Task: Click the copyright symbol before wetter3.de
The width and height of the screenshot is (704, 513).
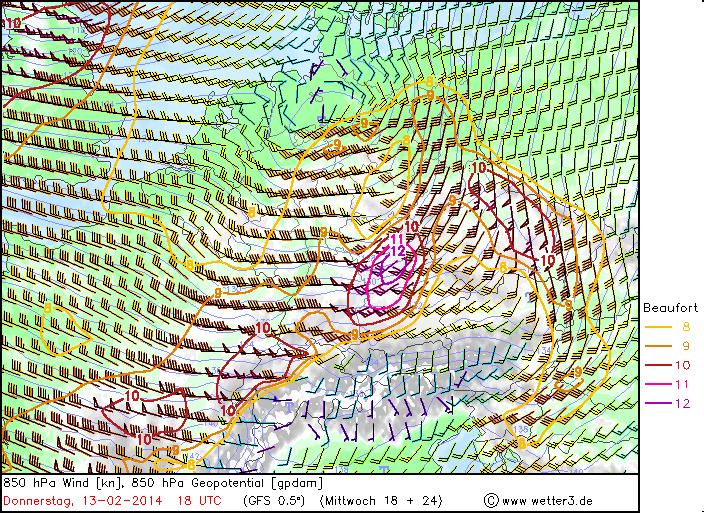Action: [492, 500]
